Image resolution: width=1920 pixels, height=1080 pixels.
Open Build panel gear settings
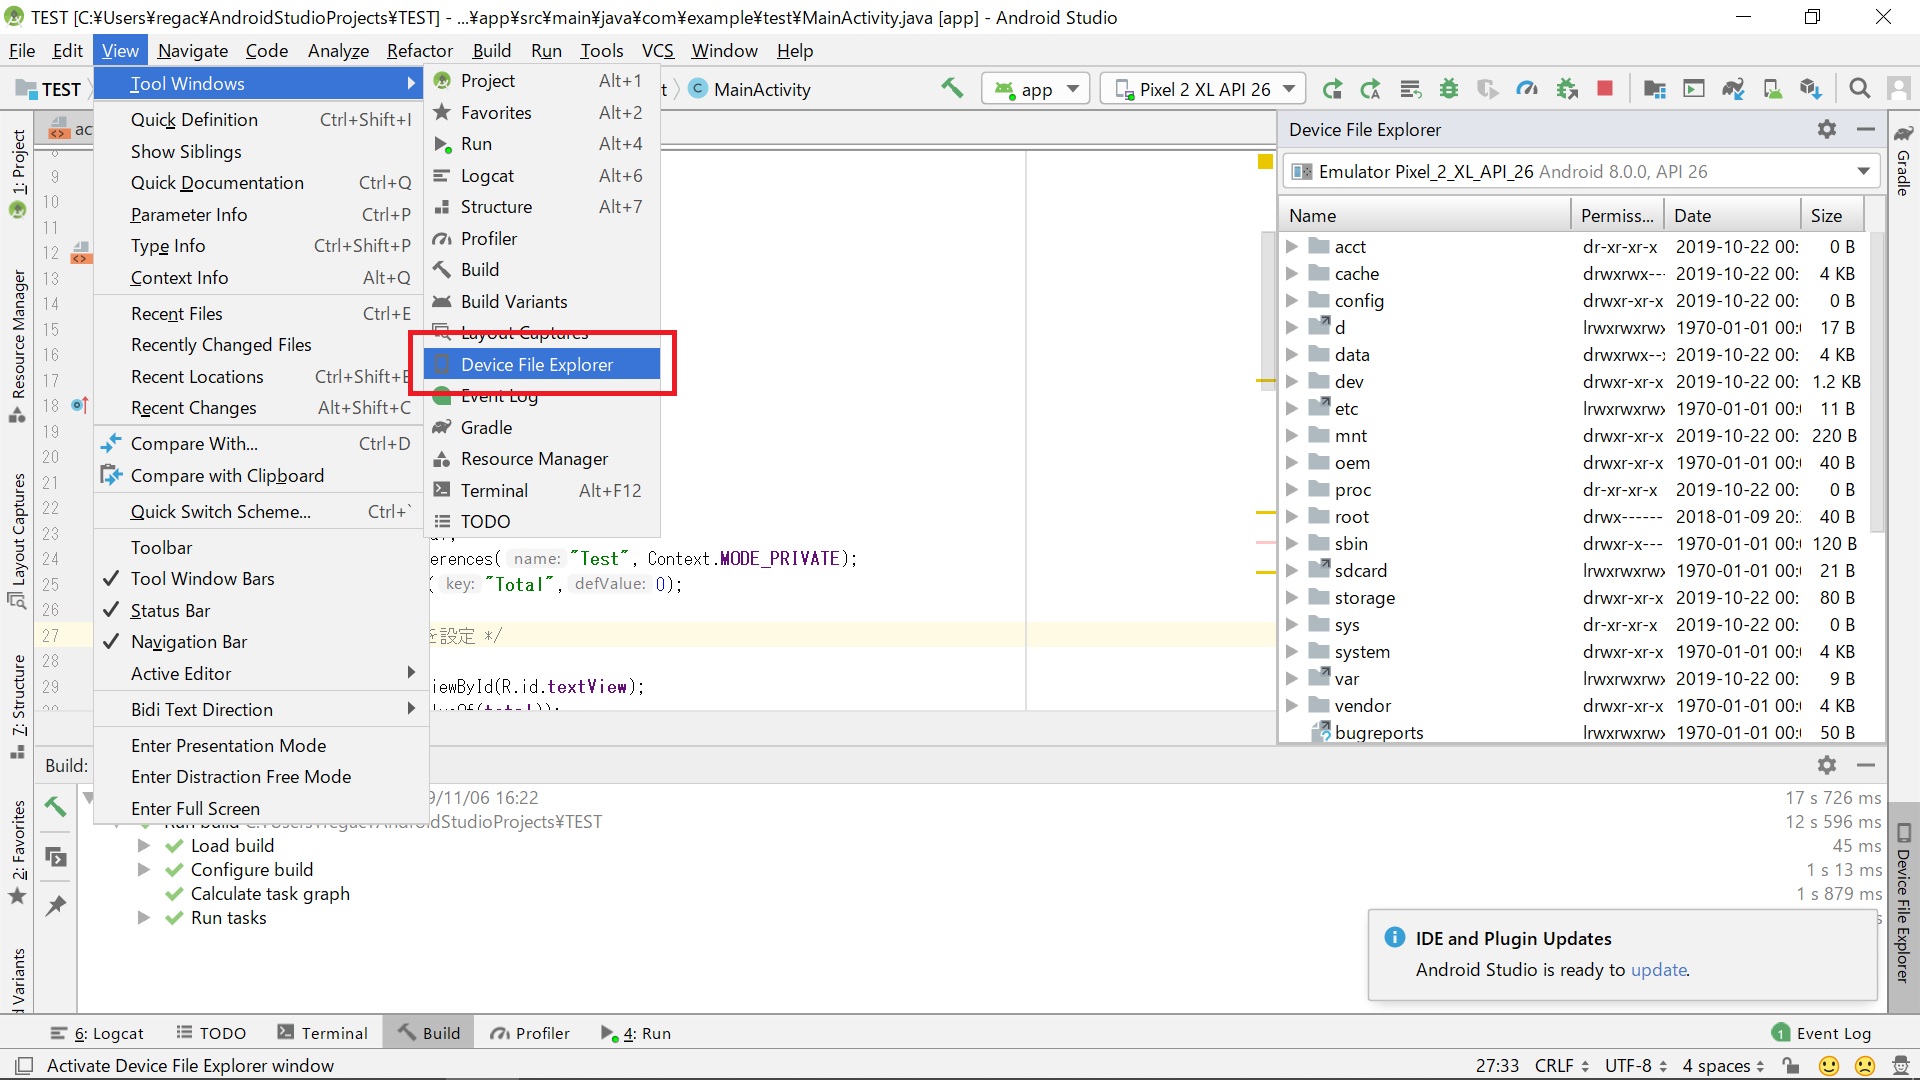[1827, 765]
